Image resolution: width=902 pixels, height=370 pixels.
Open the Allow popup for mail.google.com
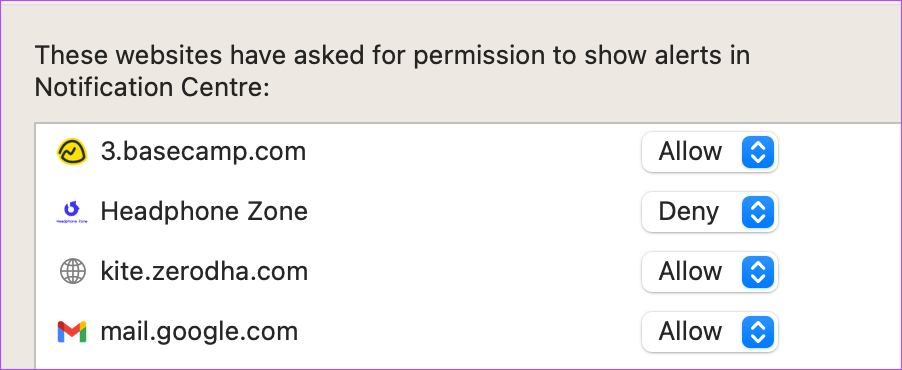tap(709, 331)
